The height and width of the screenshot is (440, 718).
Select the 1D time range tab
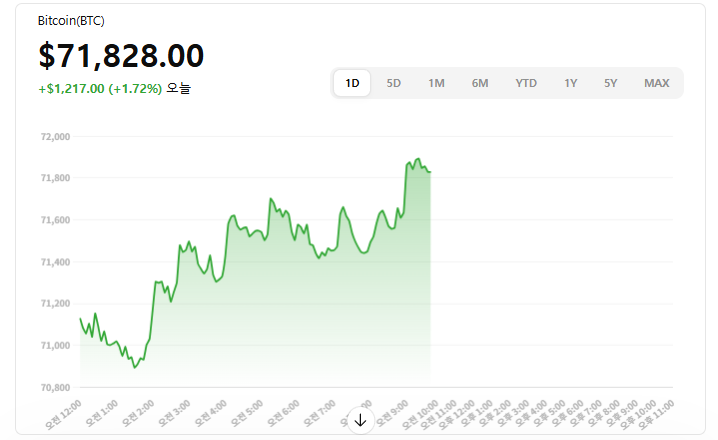pos(352,83)
